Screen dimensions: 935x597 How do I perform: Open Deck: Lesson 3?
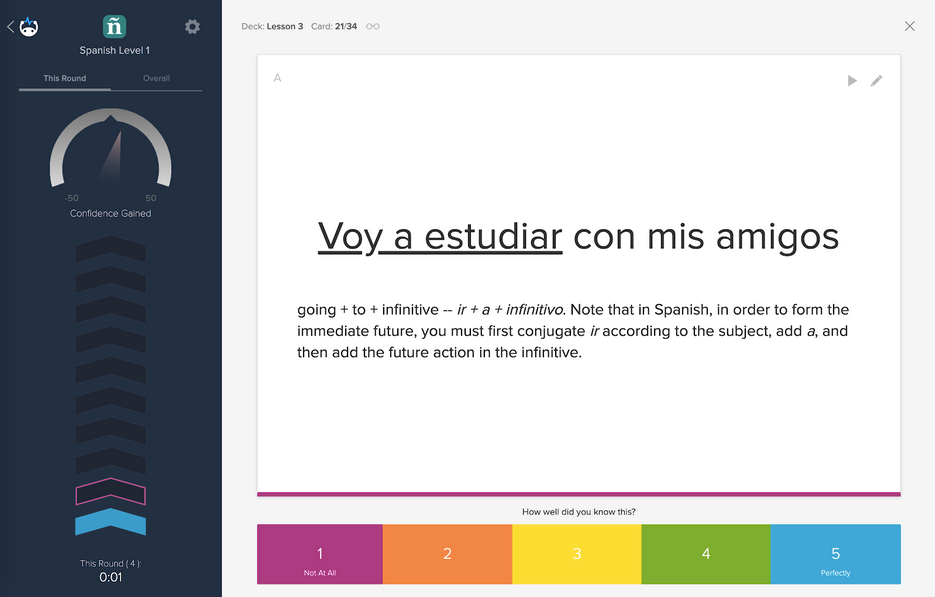(272, 27)
